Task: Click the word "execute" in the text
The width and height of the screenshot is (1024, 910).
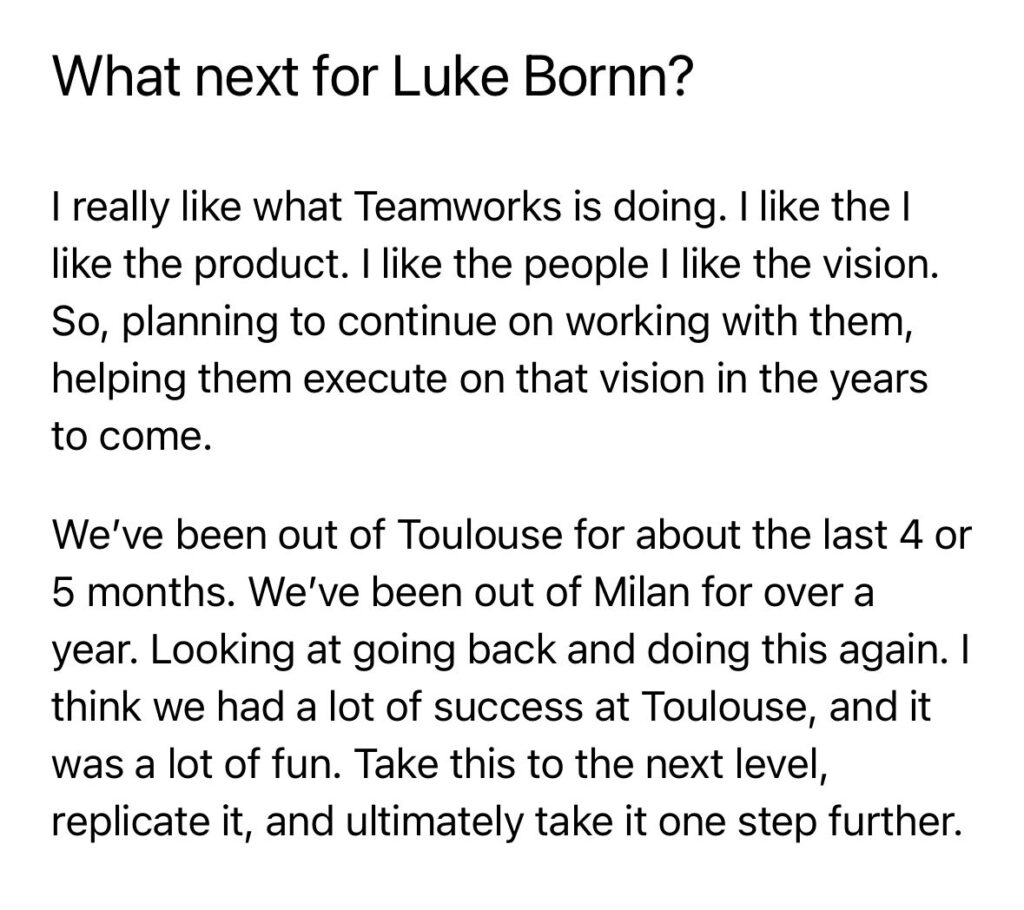Action: (x=328, y=379)
